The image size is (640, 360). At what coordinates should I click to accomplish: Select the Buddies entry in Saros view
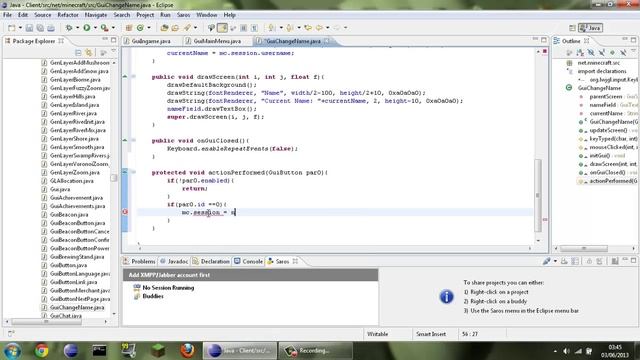point(153,296)
